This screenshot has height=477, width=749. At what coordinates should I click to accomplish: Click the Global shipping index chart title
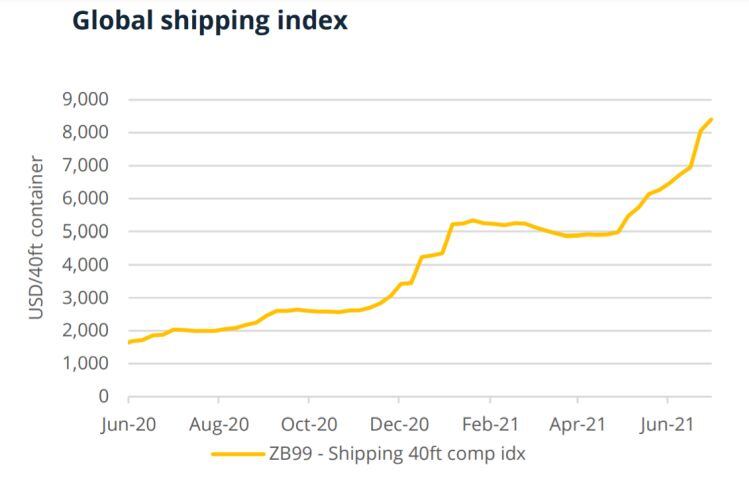pyautogui.click(x=210, y=21)
